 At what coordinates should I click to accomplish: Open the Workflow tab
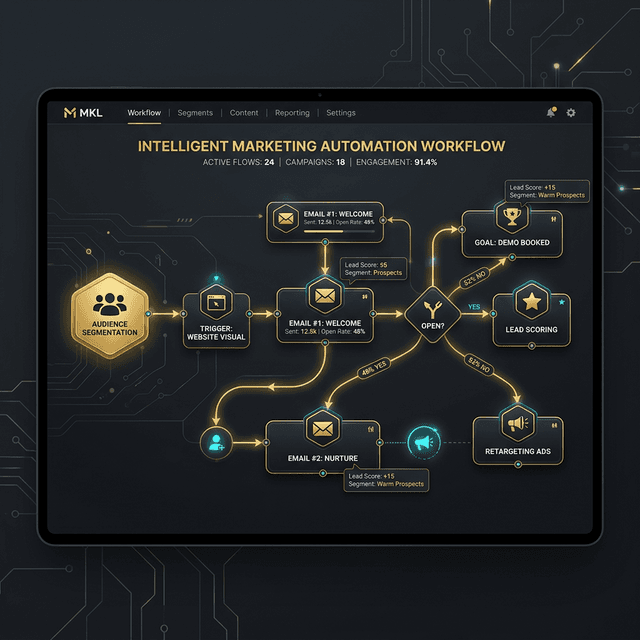[x=144, y=113]
